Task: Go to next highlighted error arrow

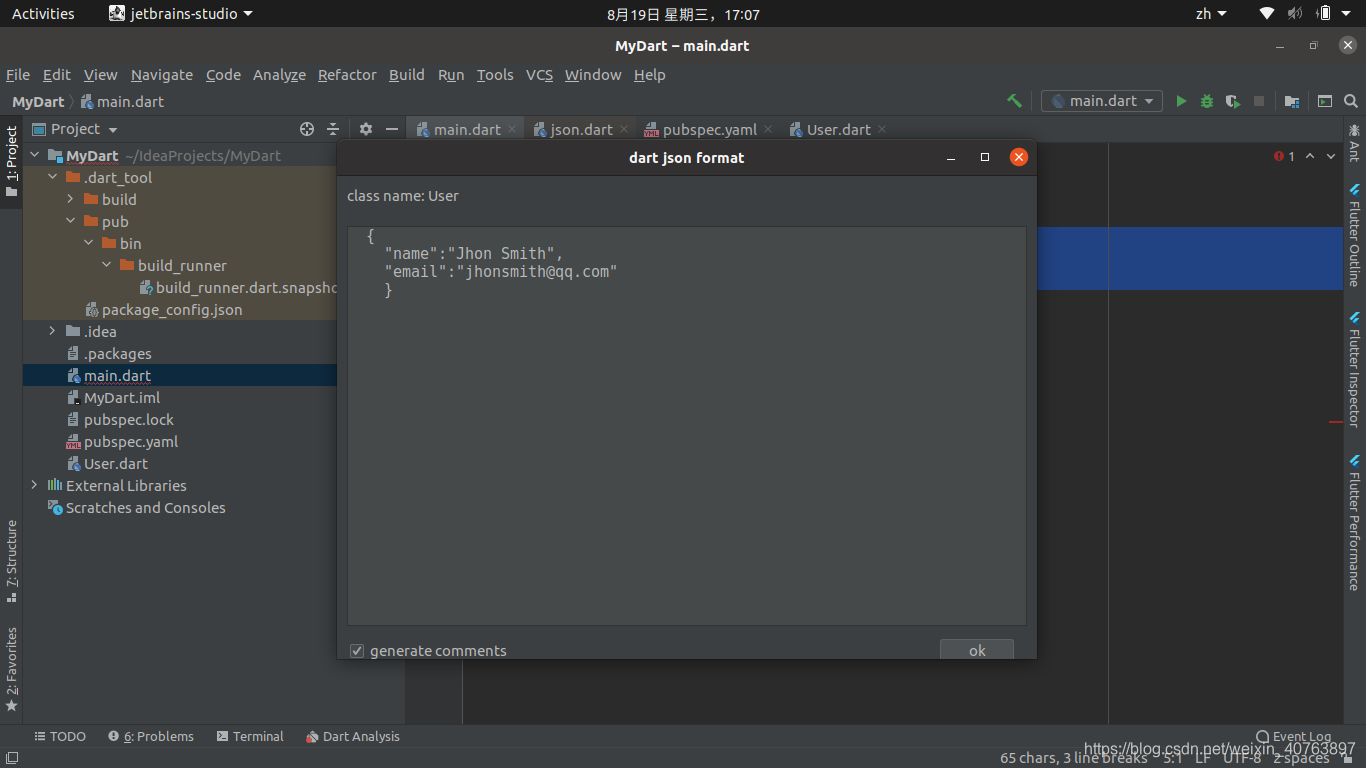Action: [1332, 156]
